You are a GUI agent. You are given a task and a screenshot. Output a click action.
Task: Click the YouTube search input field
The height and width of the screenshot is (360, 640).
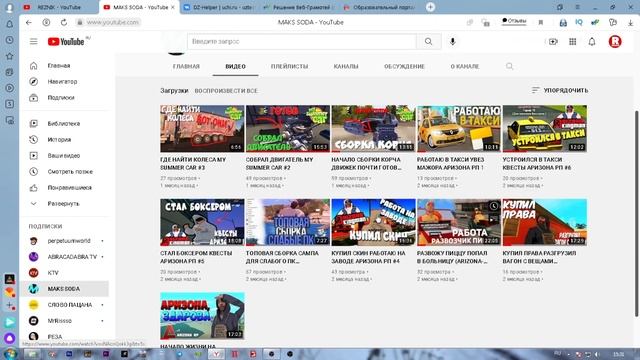coord(302,42)
